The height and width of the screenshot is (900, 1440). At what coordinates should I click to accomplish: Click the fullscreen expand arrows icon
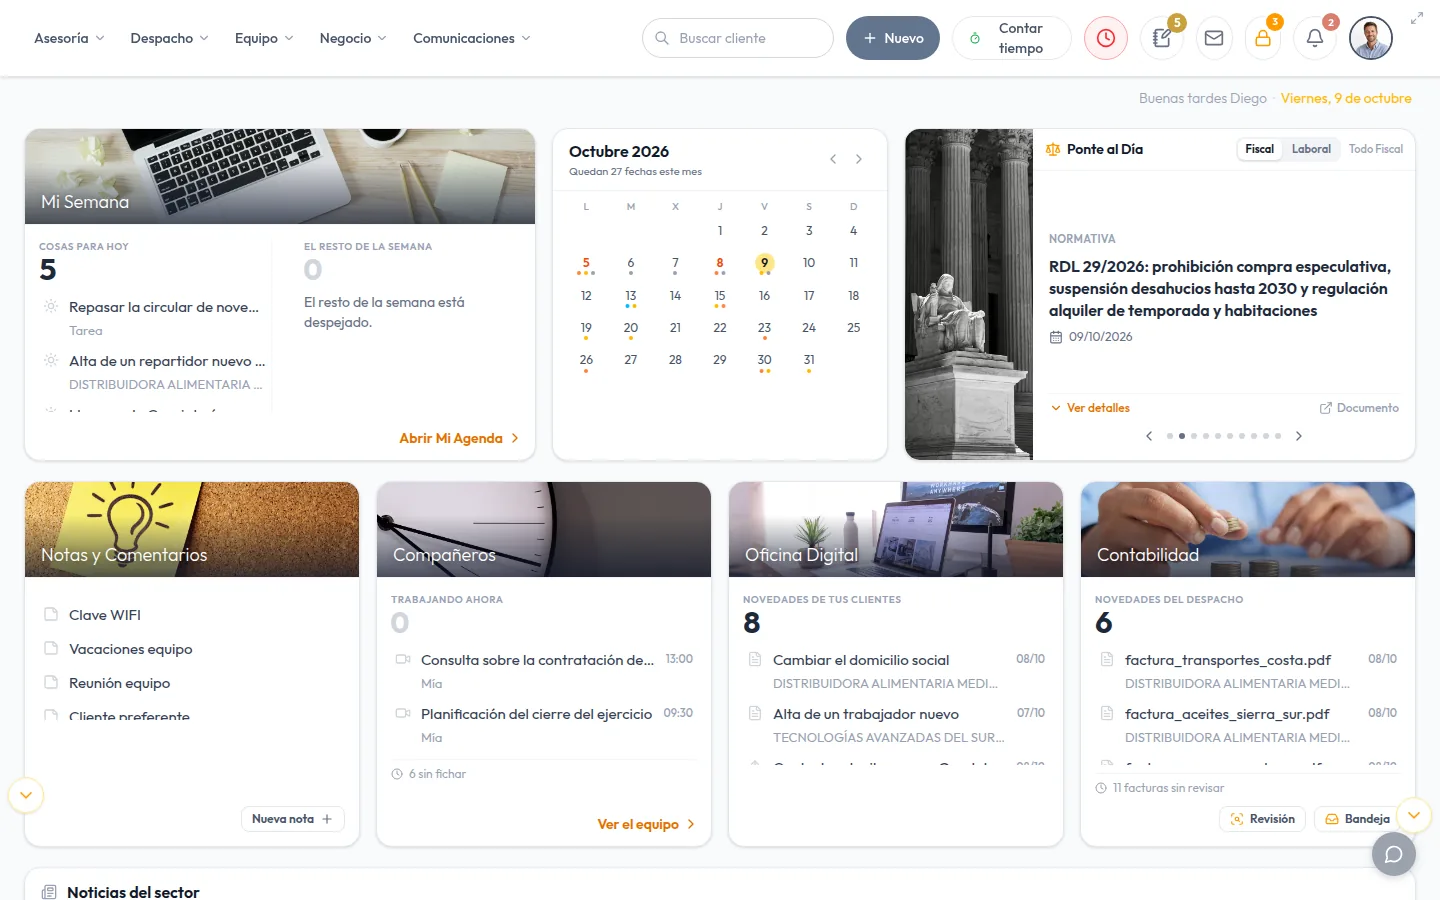tap(1417, 18)
